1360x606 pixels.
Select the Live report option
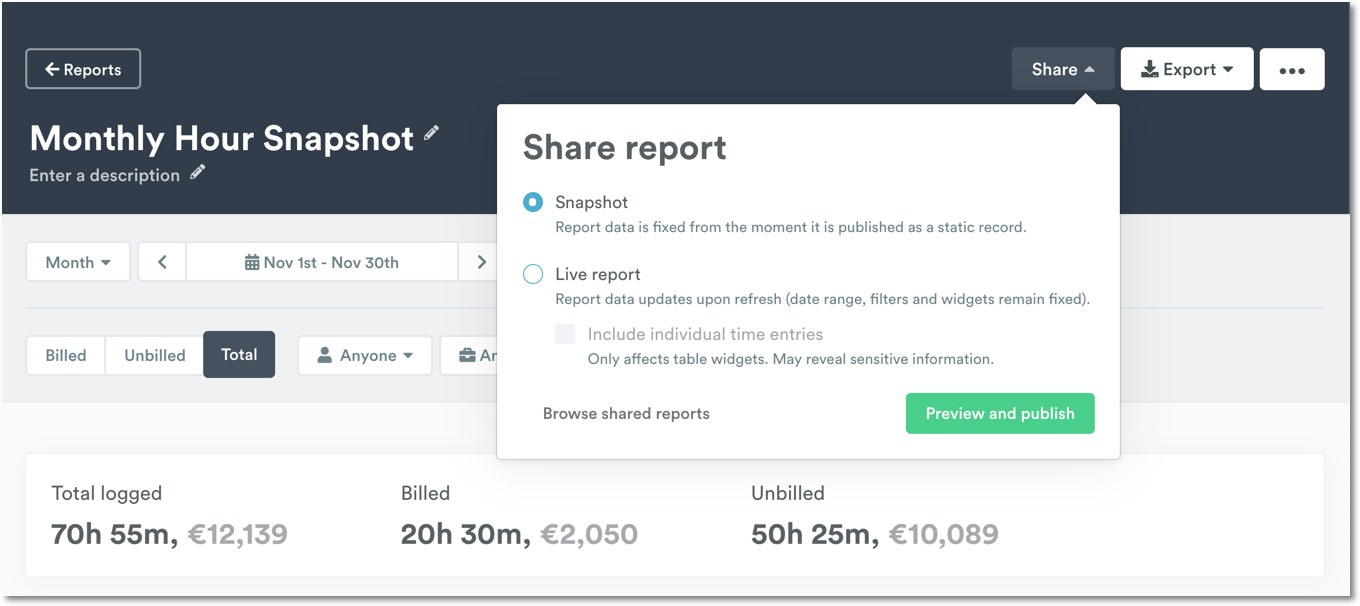pos(533,274)
